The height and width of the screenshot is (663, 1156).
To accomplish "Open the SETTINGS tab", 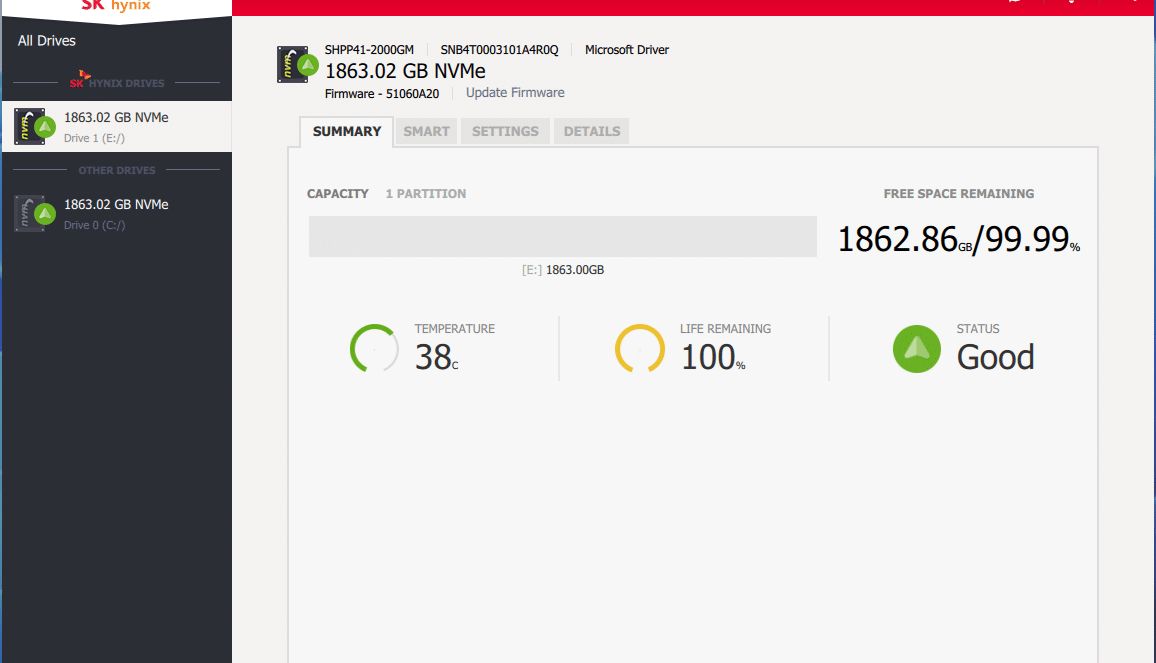I will point(505,132).
